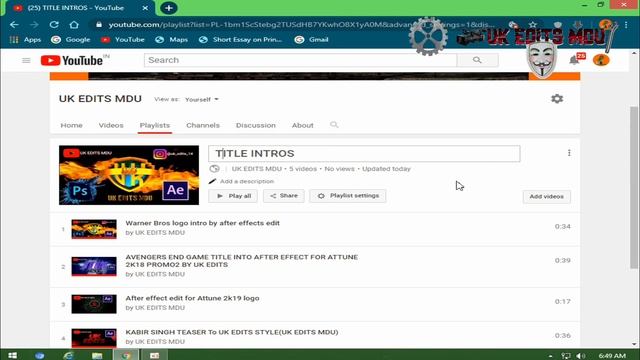Open the Discussion tab
The width and height of the screenshot is (640, 360).
coord(256,125)
